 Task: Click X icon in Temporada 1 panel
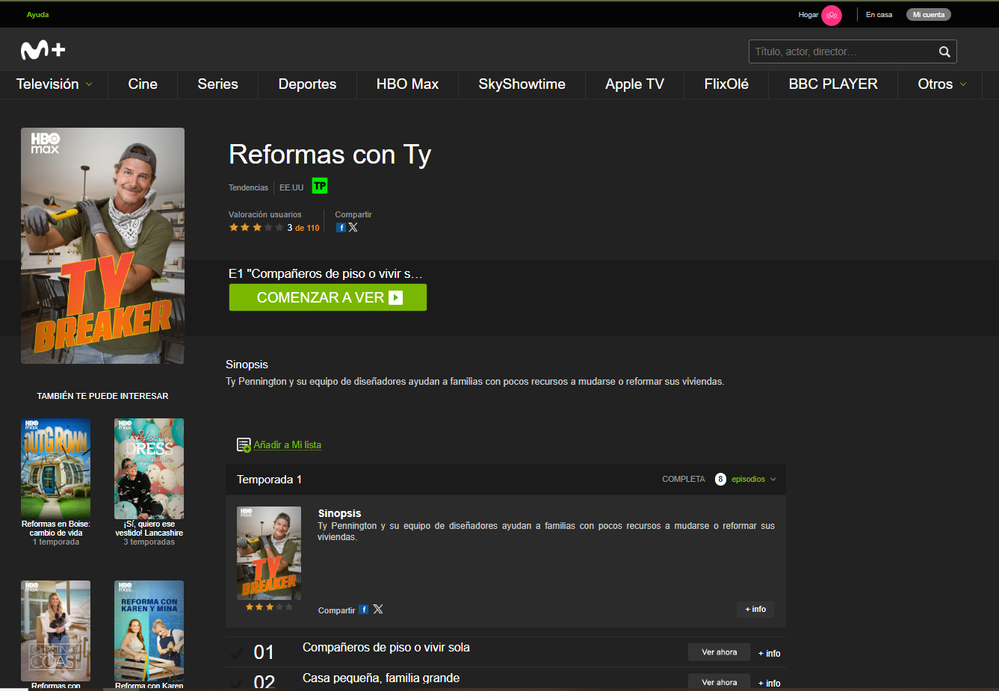click(378, 610)
